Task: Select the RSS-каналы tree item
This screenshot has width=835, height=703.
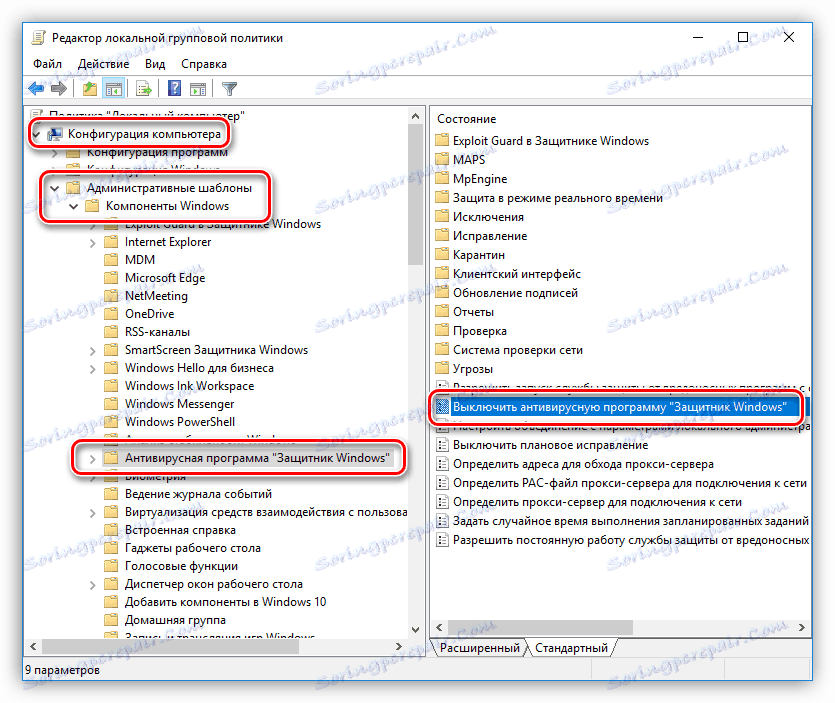Action: tap(157, 332)
